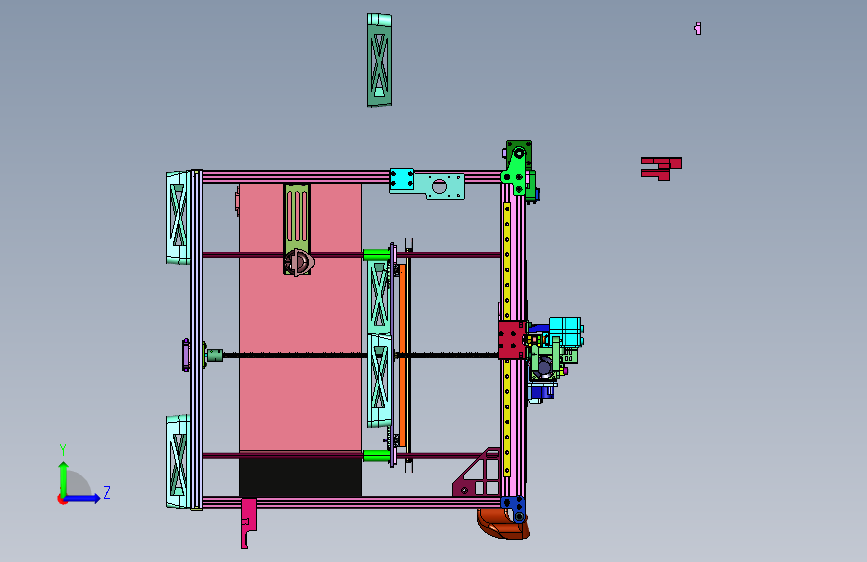The height and width of the screenshot is (562, 867).
Task: Select the bright green bracket on upper-right frame corner
Action: pyautogui.click(x=516, y=173)
